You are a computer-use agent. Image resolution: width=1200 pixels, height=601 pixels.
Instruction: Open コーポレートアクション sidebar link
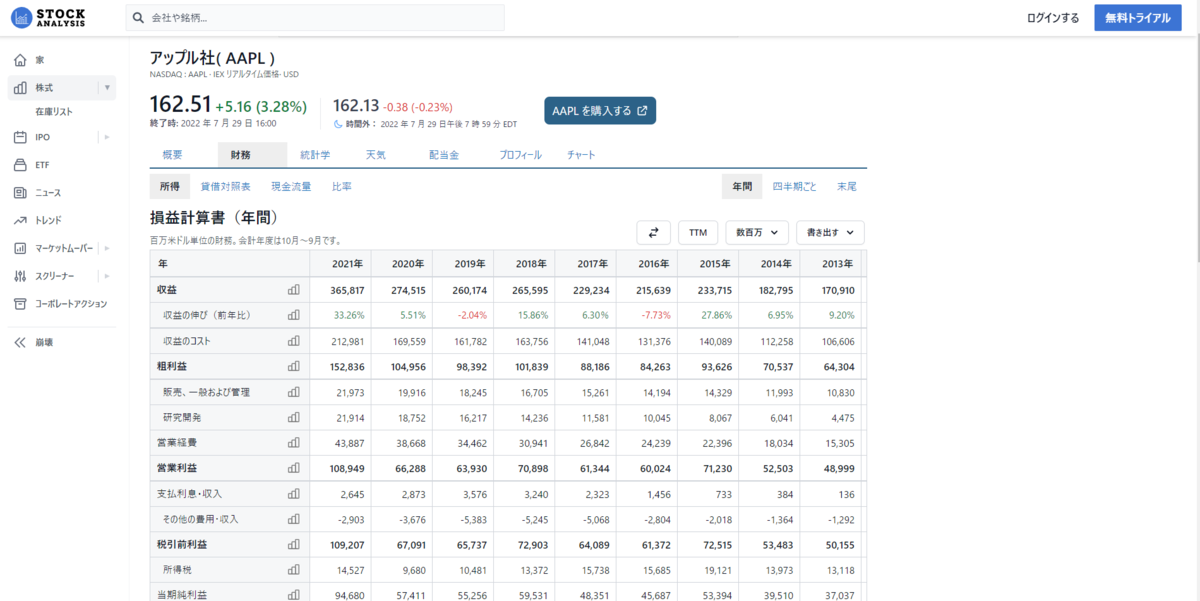tap(71, 303)
